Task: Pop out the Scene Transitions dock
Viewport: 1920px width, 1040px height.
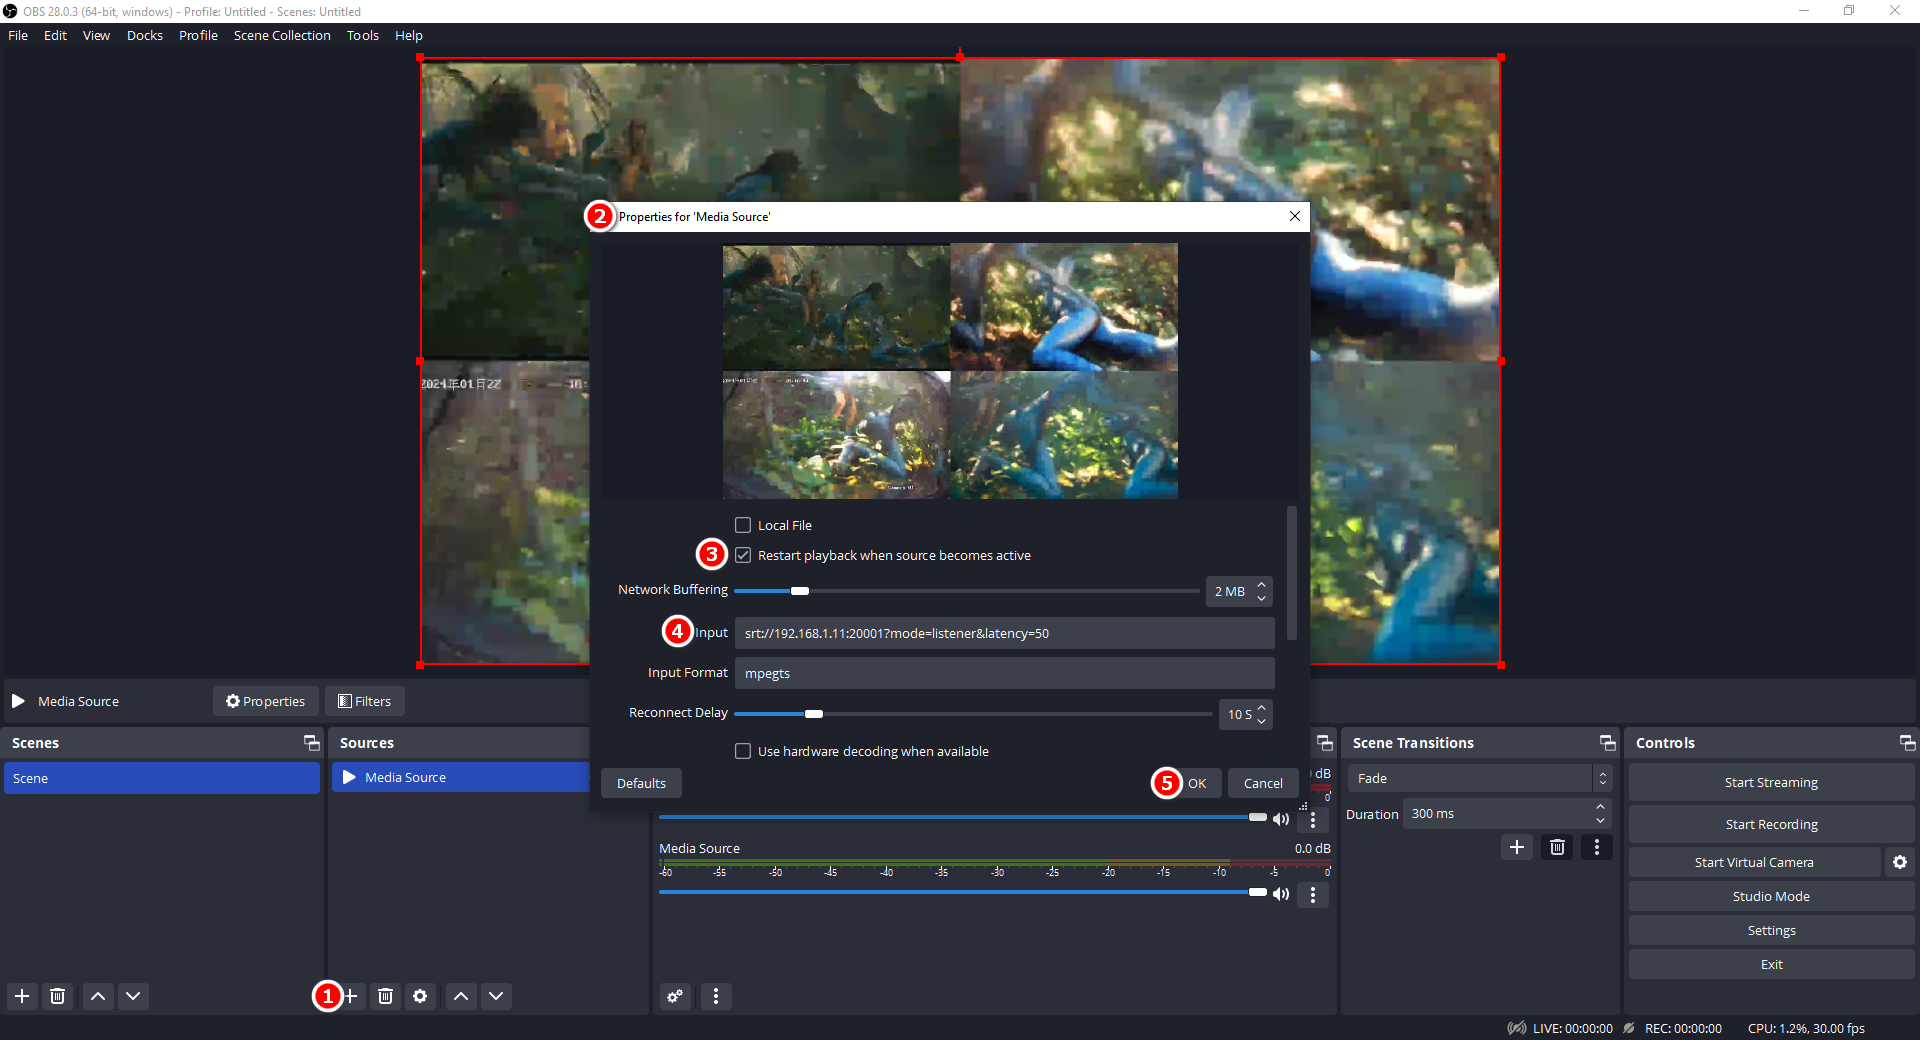Action: pos(1608,743)
